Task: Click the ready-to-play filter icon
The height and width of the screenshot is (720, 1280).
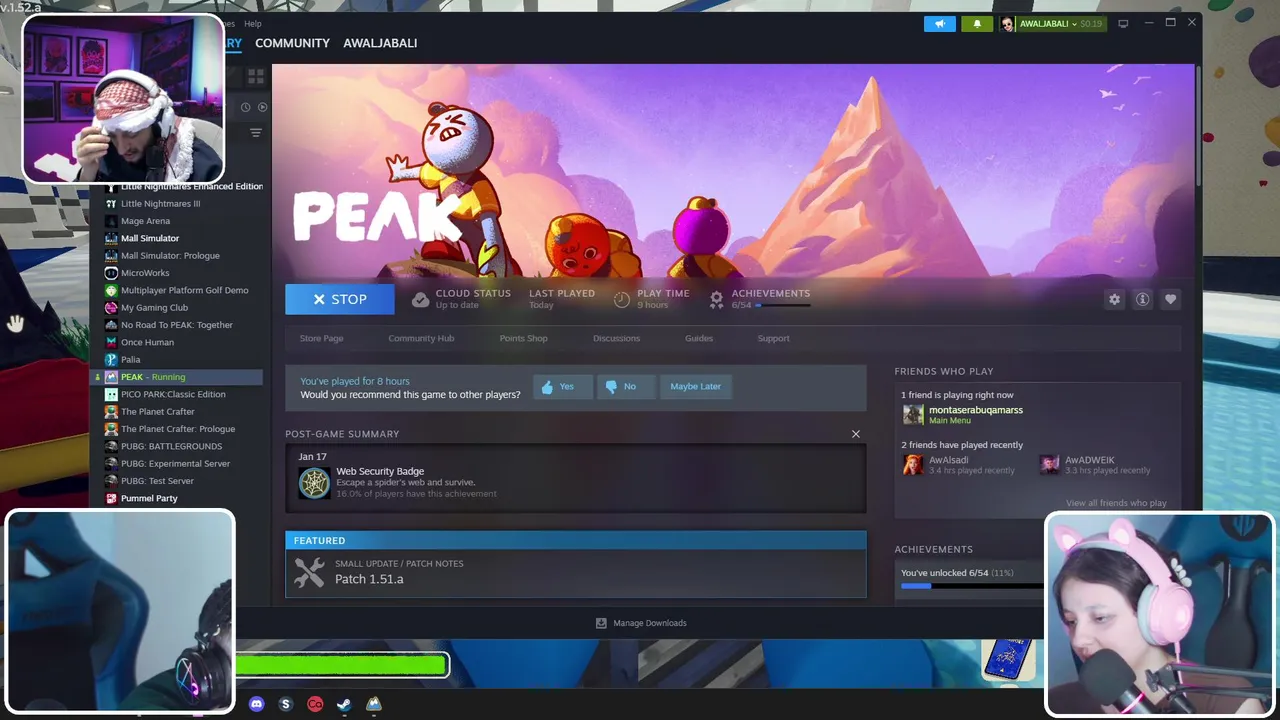Action: (262, 107)
